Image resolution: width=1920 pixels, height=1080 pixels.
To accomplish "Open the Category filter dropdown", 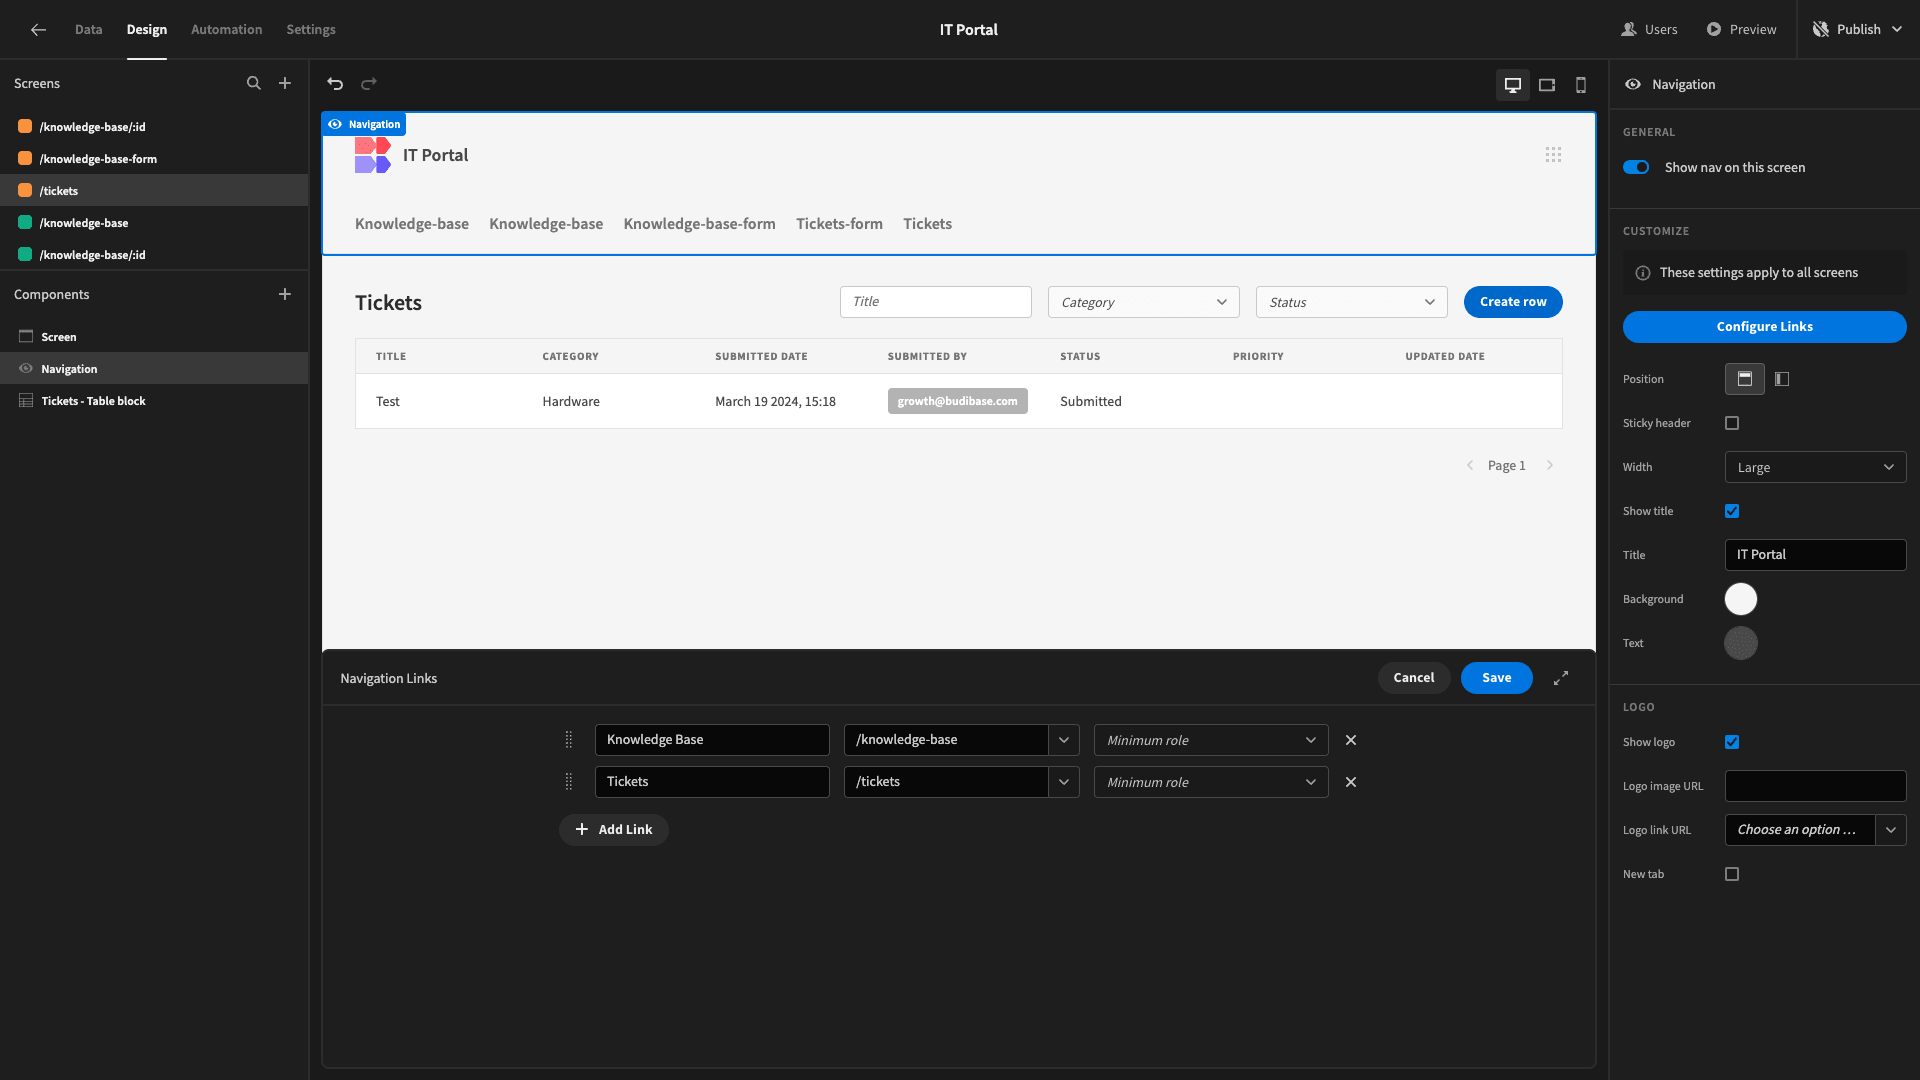I will point(1143,302).
